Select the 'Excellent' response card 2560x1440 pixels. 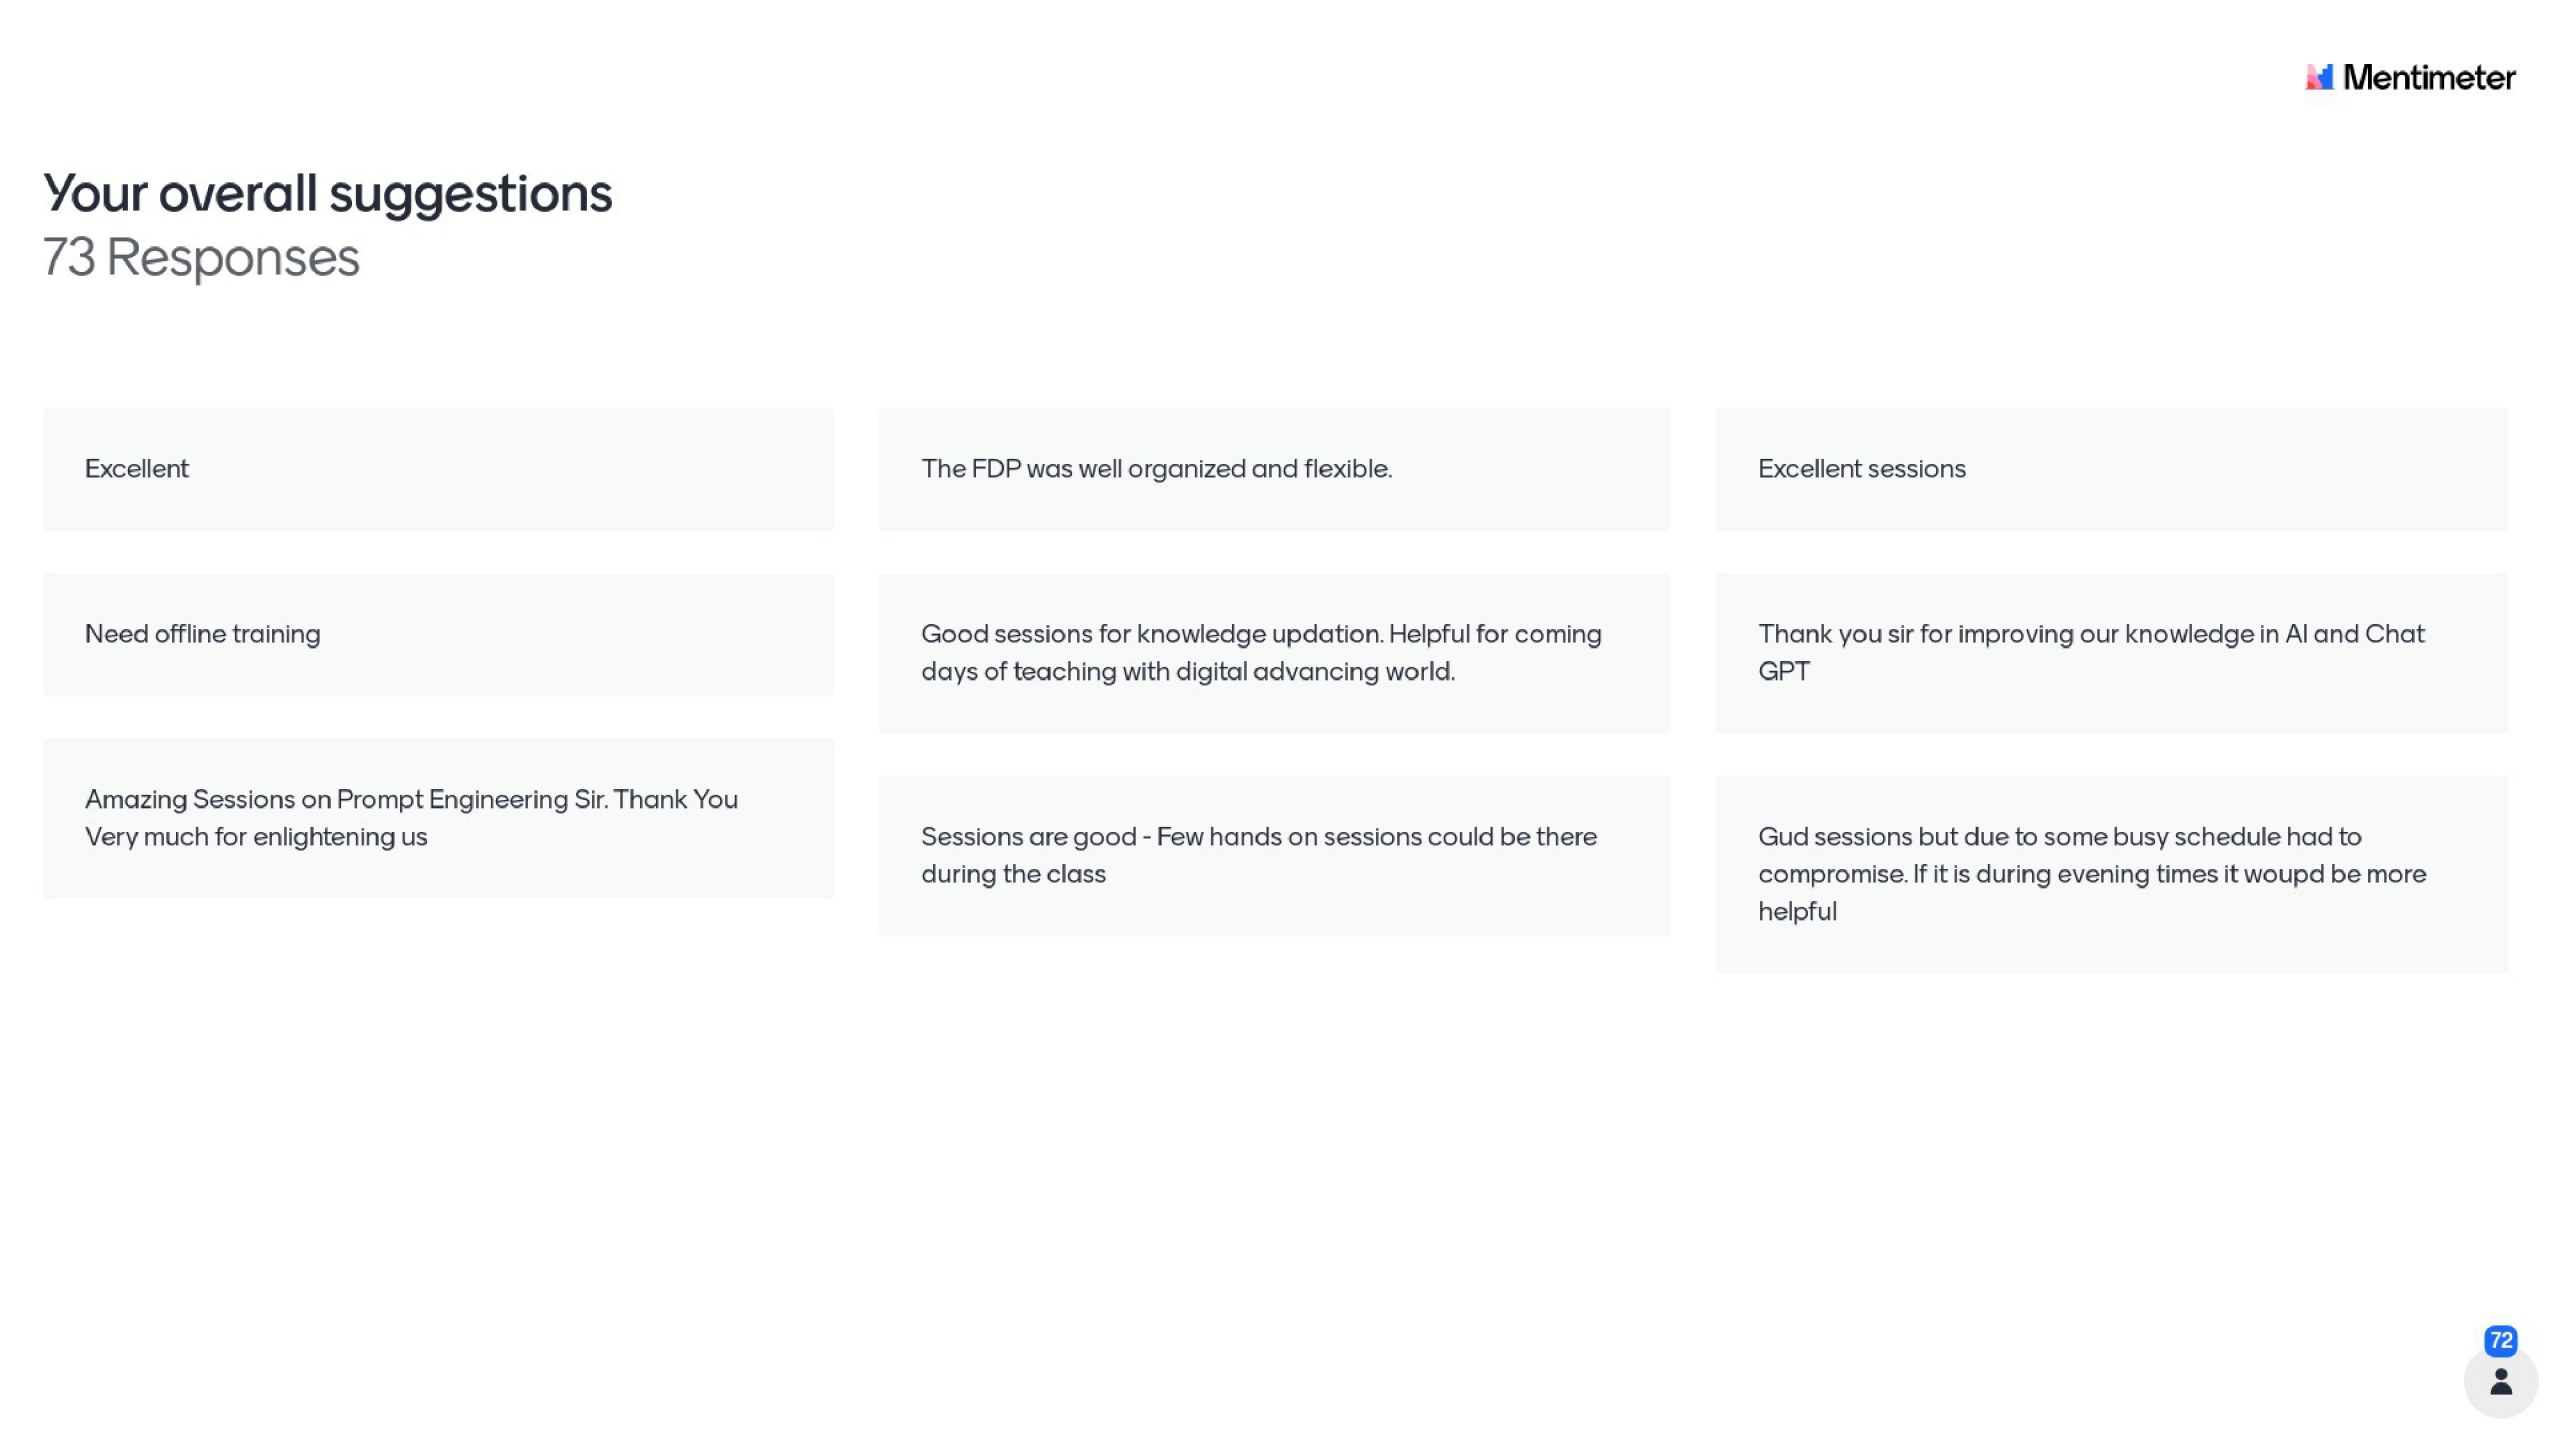click(438, 469)
